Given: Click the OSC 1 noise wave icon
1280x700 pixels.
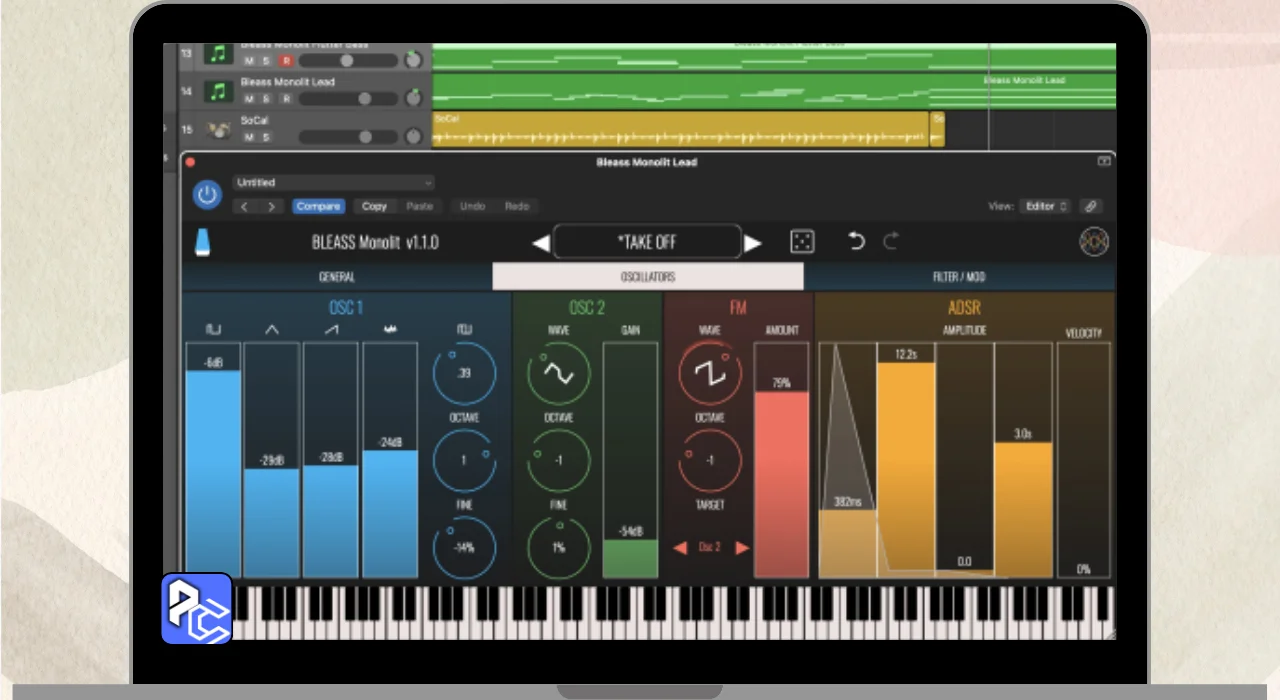Looking at the screenshot, I should click(390, 329).
